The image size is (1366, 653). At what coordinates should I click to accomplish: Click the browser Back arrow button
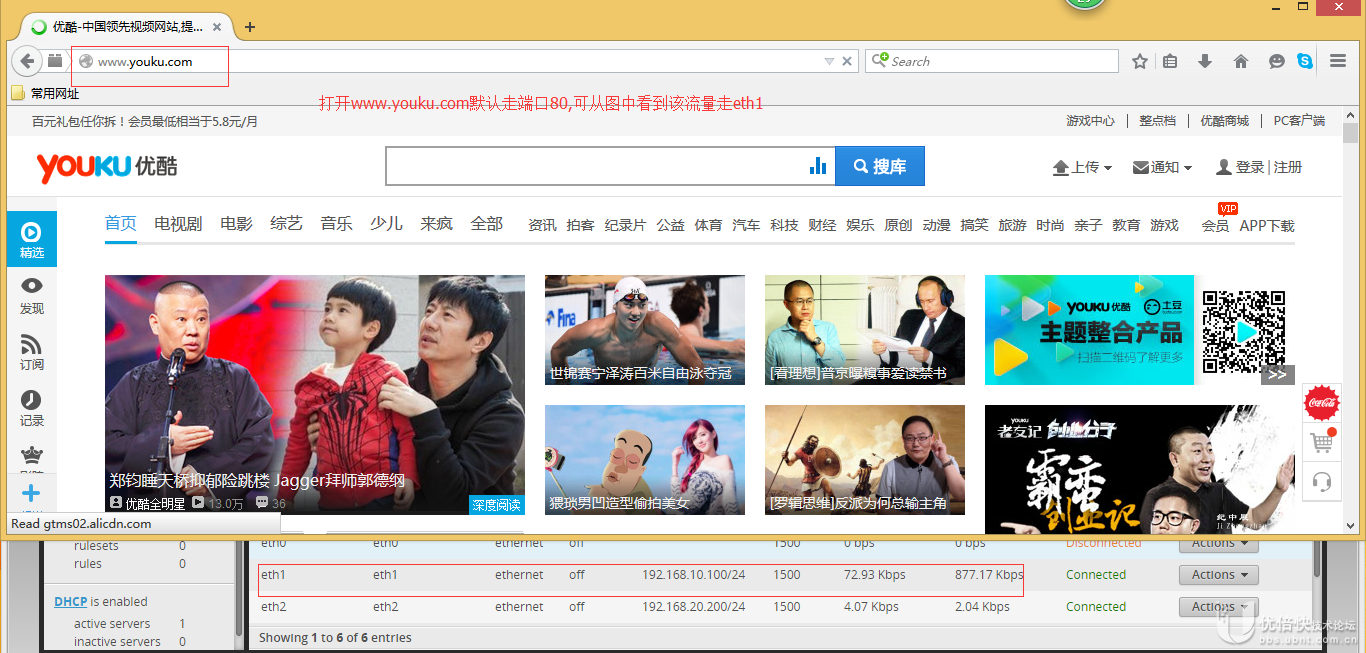click(26, 61)
